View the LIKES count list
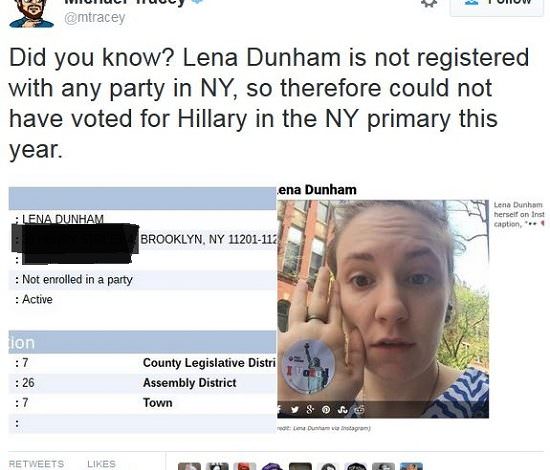The width and height of the screenshot is (550, 470). pyautogui.click(x=101, y=464)
